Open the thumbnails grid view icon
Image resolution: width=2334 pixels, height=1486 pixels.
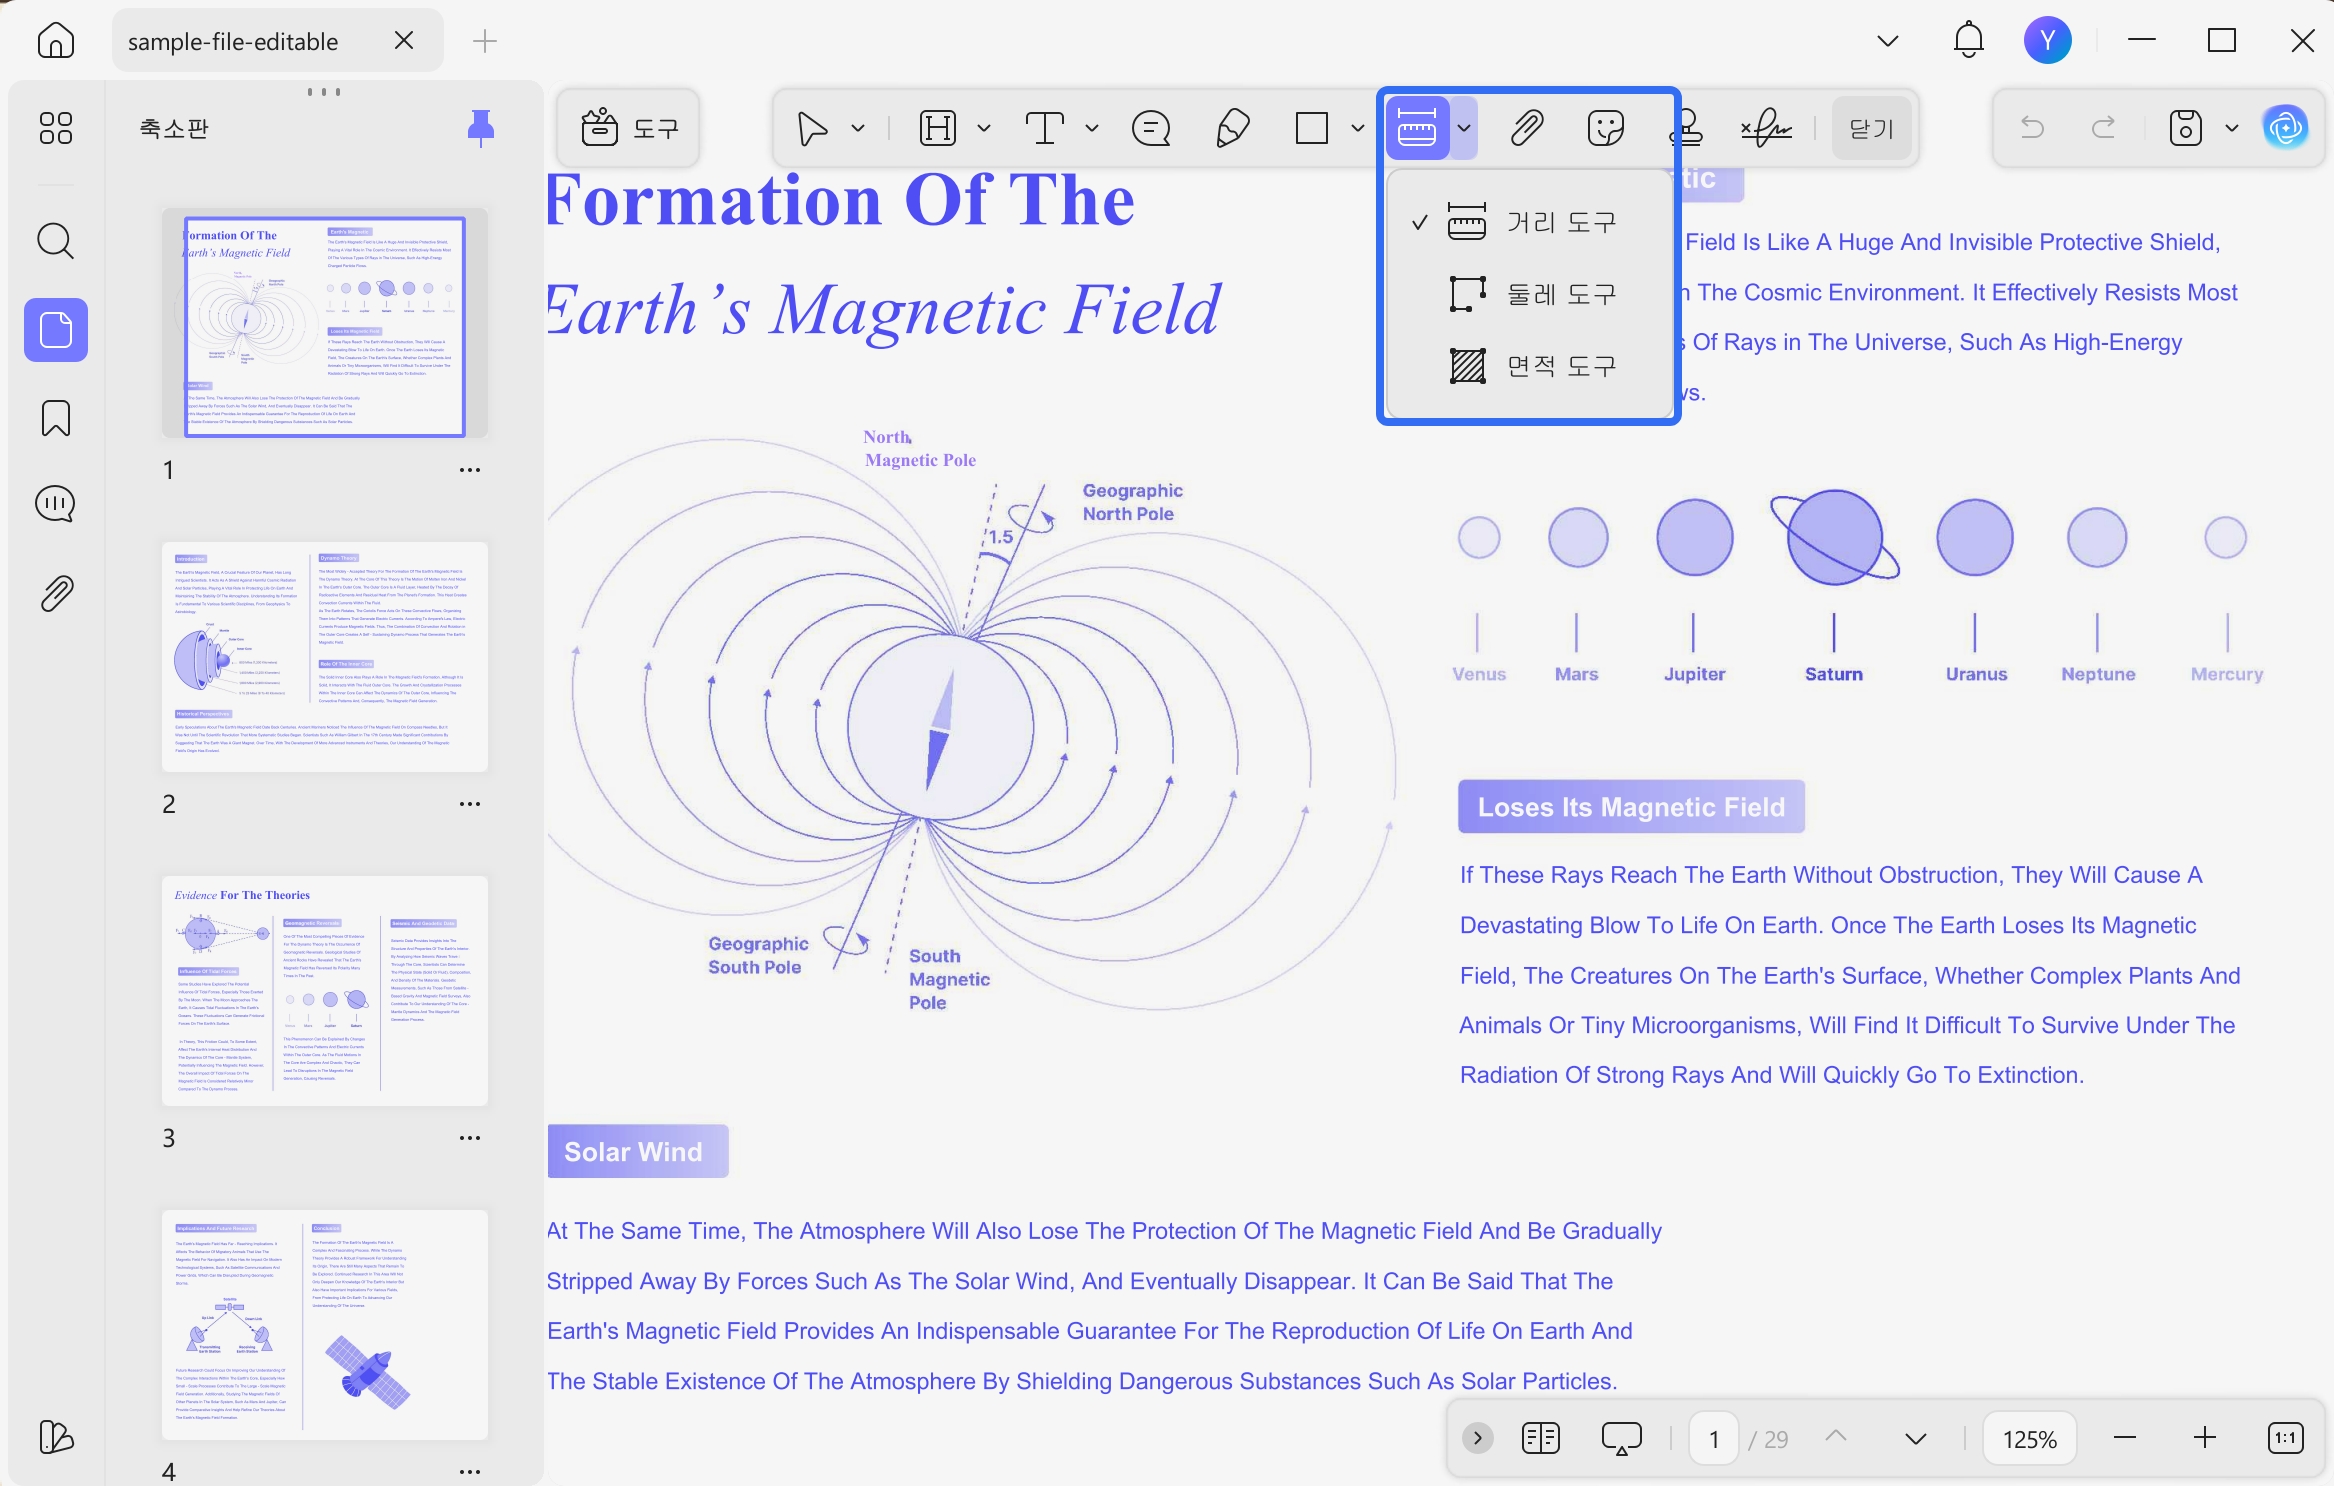coord(56,128)
